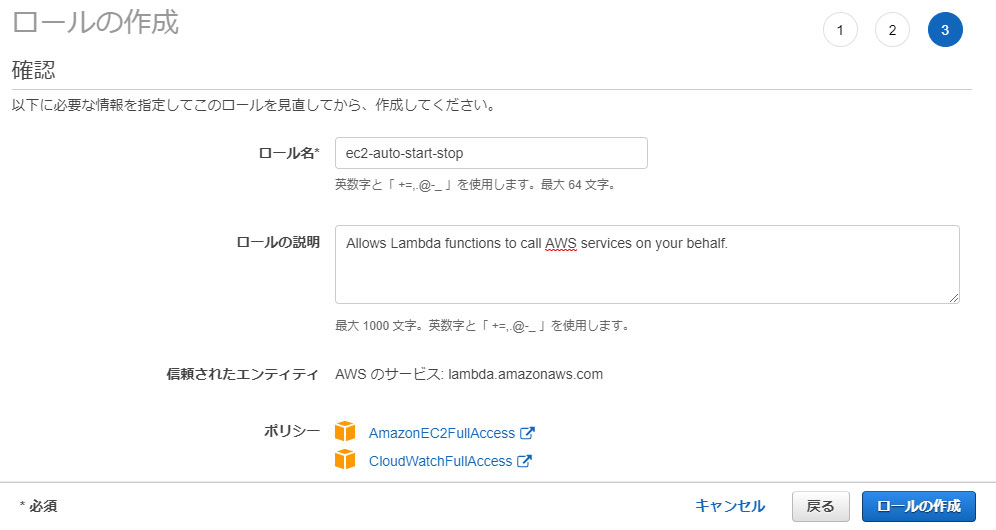The width and height of the screenshot is (996, 530).
Task: Click the ポリシー label
Action: [292, 431]
